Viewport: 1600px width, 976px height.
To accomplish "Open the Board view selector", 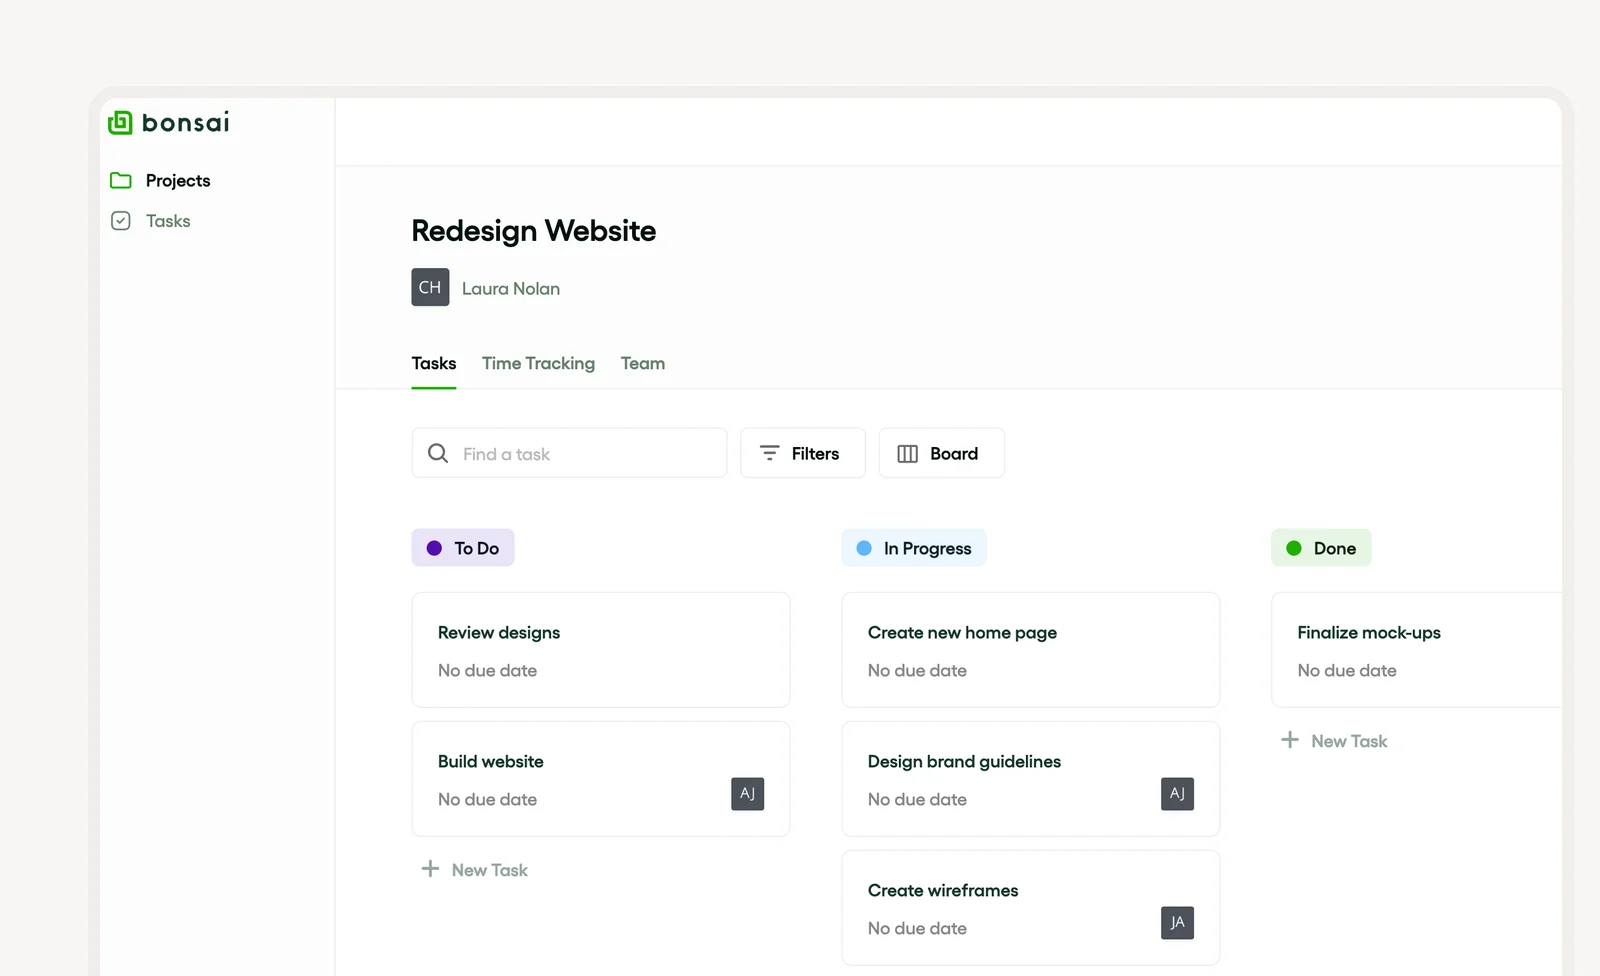I will click(942, 453).
